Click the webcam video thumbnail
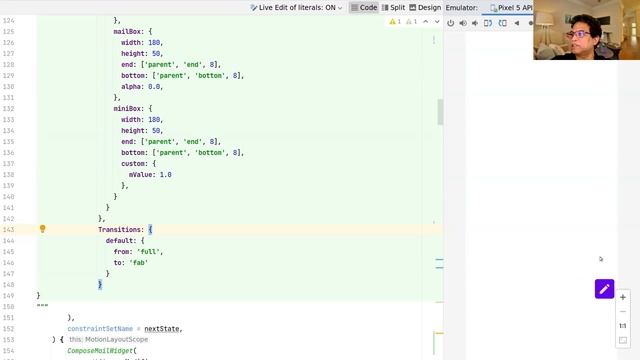 [587, 30]
